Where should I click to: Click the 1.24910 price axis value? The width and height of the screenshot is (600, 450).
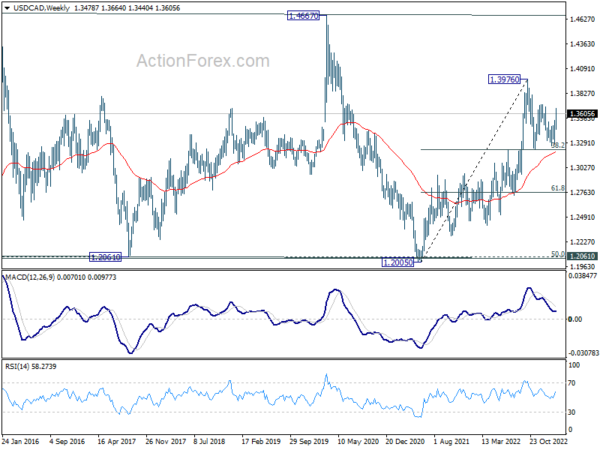(583, 217)
